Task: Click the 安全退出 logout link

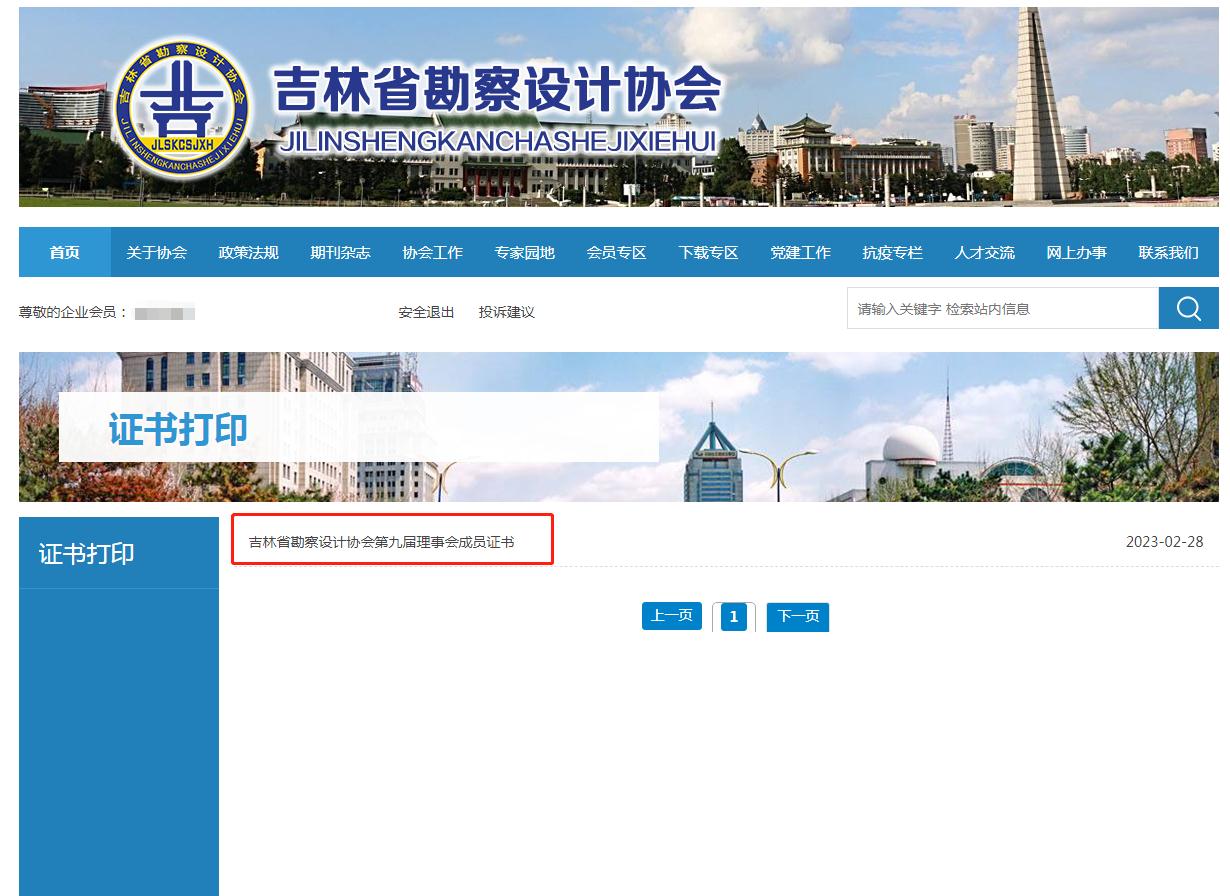Action: click(x=426, y=312)
